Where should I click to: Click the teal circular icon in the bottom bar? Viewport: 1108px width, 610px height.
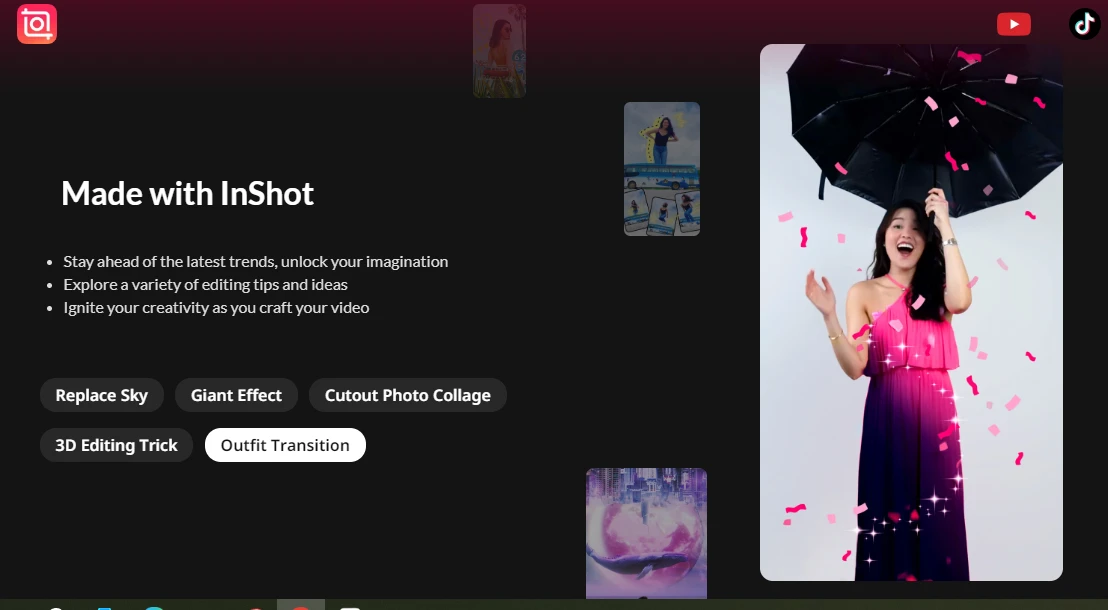coord(153,608)
